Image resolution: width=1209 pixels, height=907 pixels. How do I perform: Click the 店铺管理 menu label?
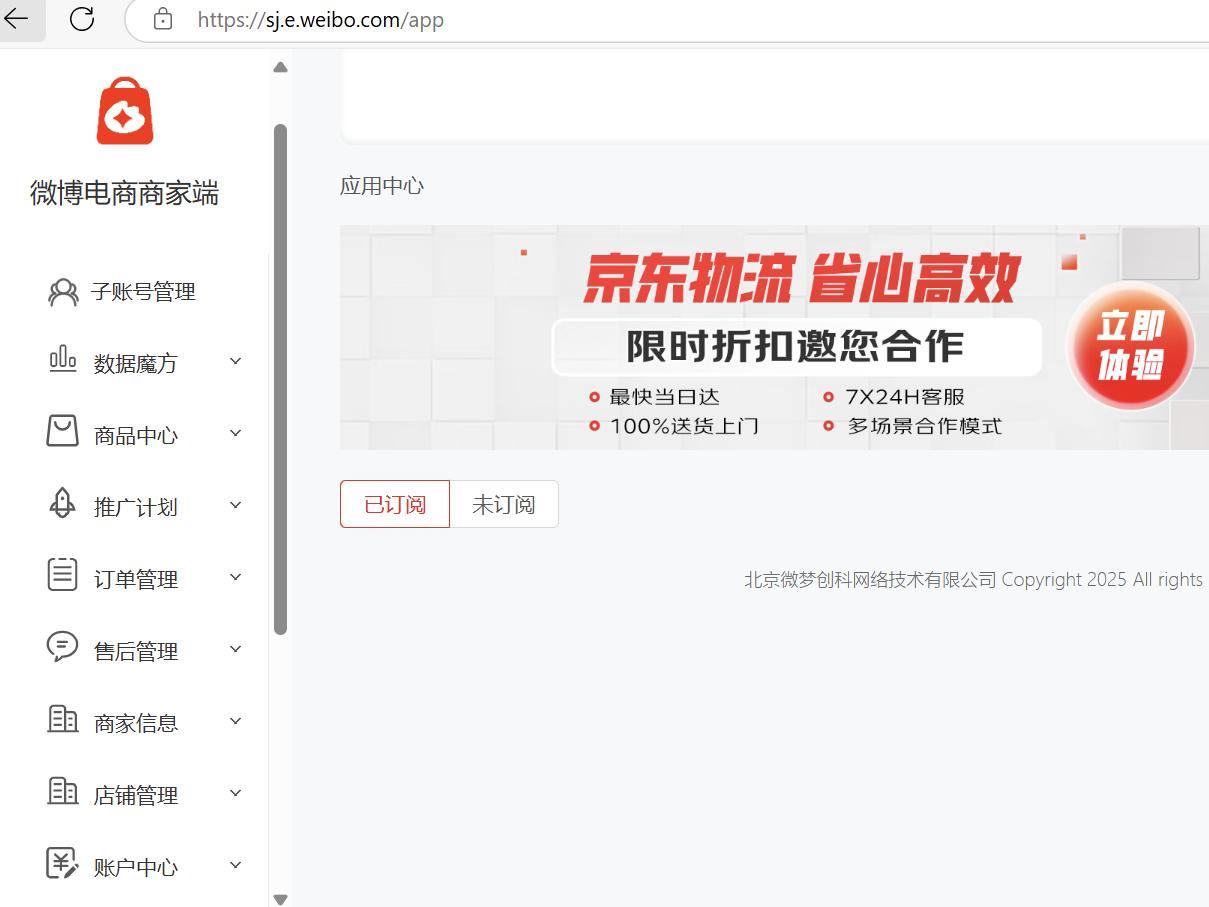pyautogui.click(x=136, y=795)
